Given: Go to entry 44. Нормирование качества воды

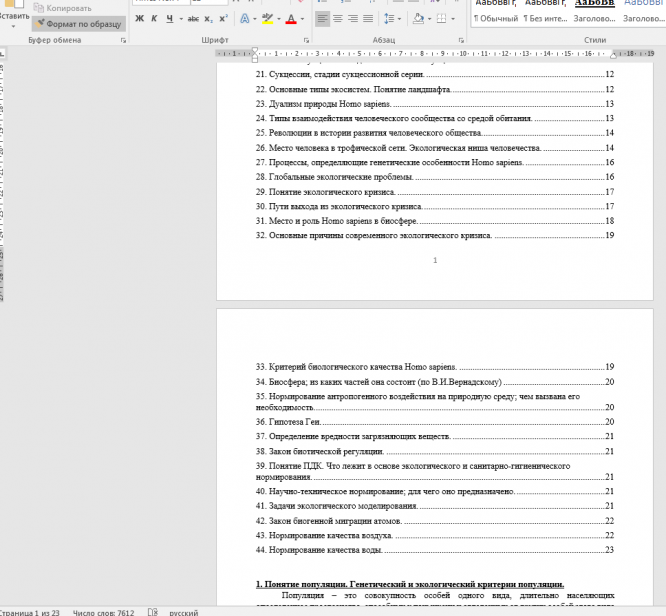Looking at the screenshot, I should (435, 550).
